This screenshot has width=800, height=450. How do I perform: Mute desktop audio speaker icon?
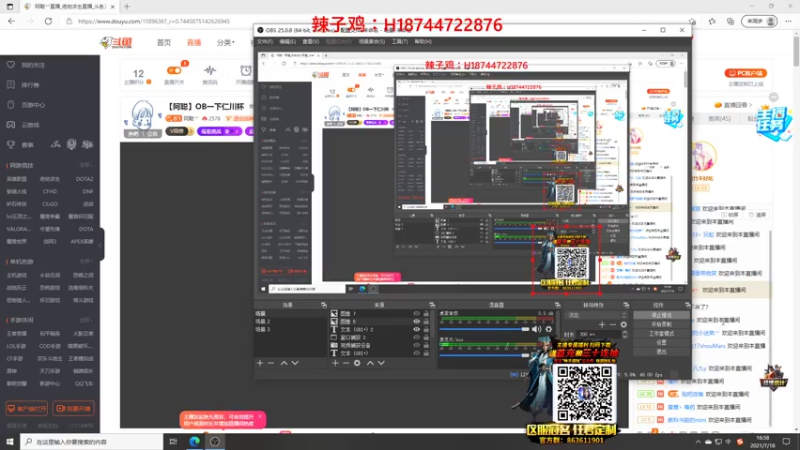click(536, 329)
